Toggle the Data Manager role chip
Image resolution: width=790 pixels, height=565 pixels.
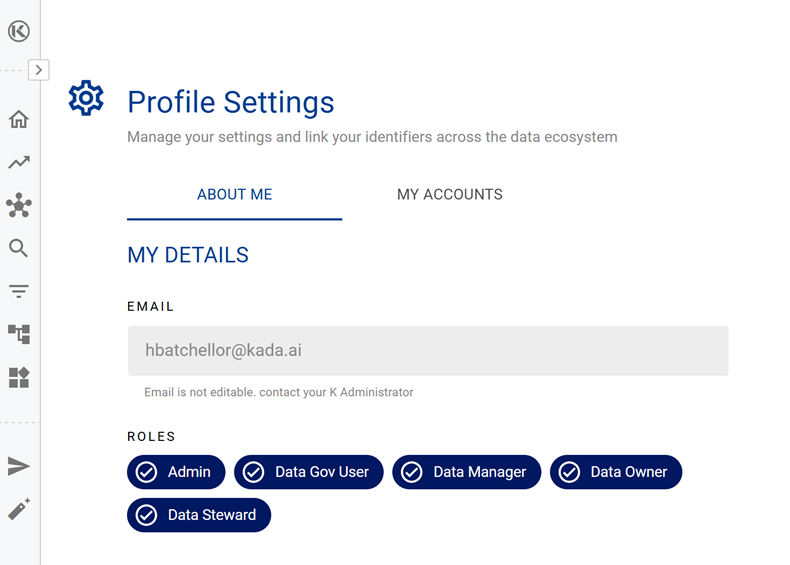(466, 472)
